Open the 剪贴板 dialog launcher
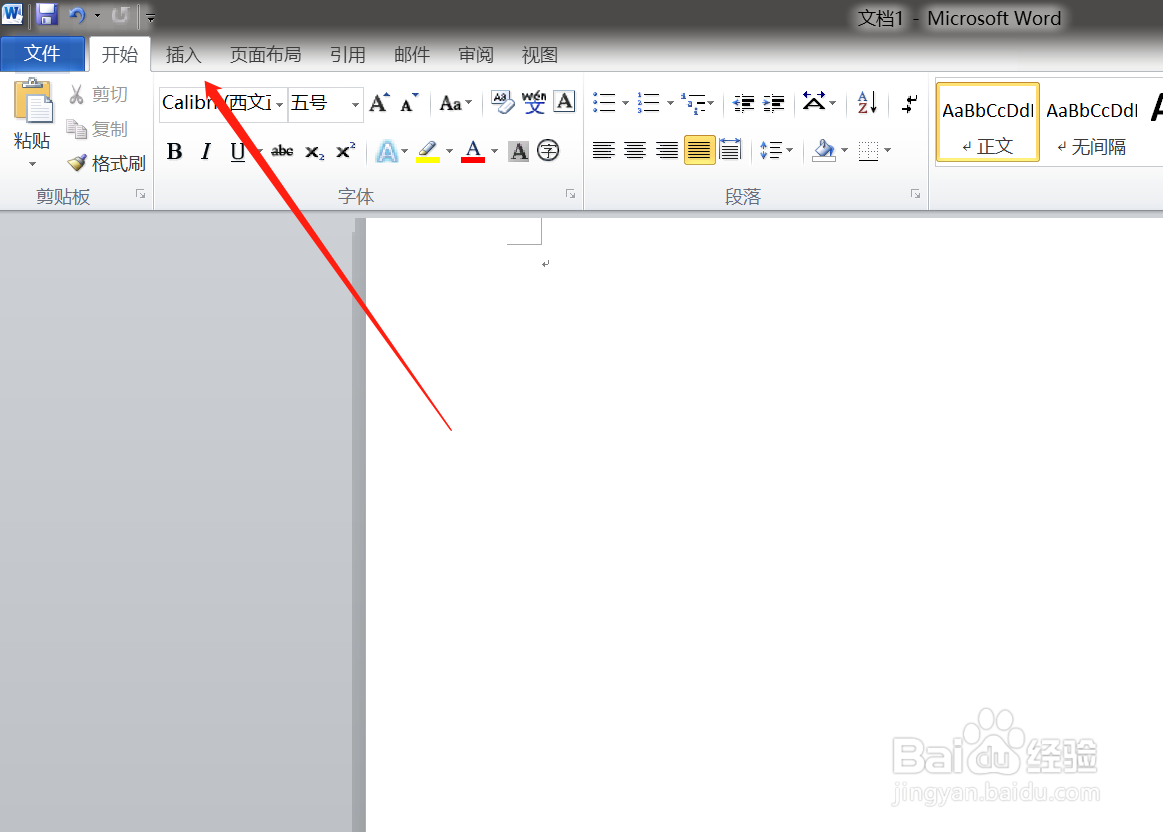The image size is (1163, 832). click(x=140, y=194)
